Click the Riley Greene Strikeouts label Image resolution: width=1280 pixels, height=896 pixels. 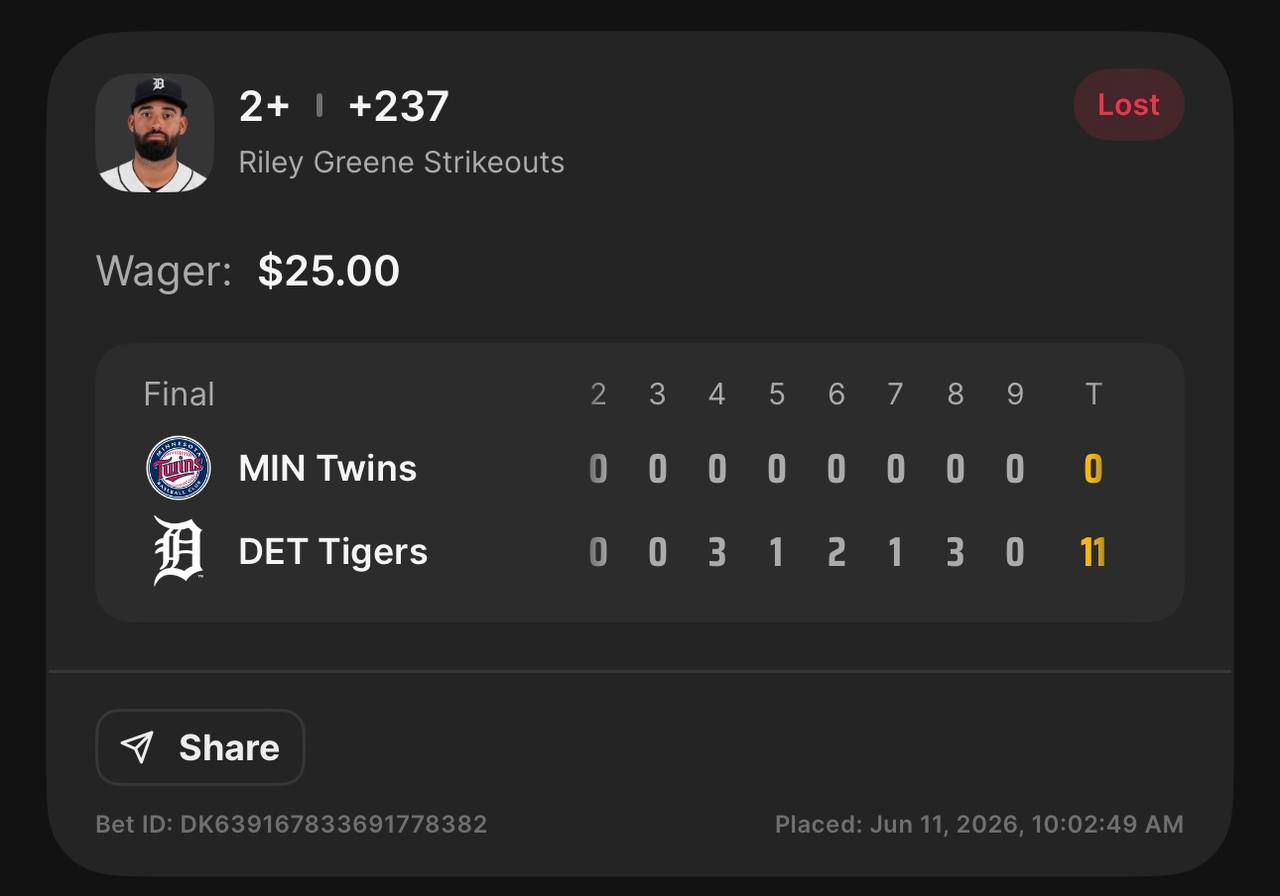(x=401, y=162)
